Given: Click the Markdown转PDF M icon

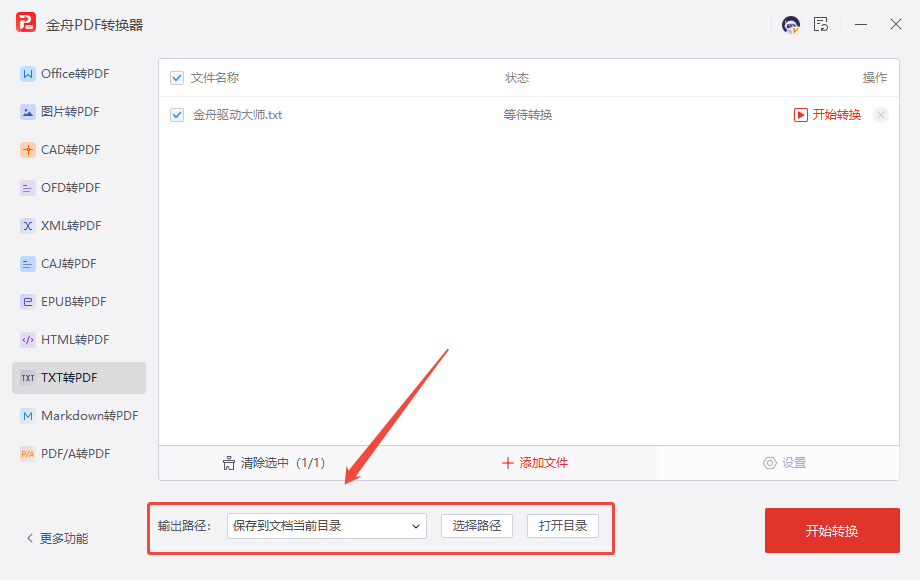Looking at the screenshot, I should pos(28,416).
